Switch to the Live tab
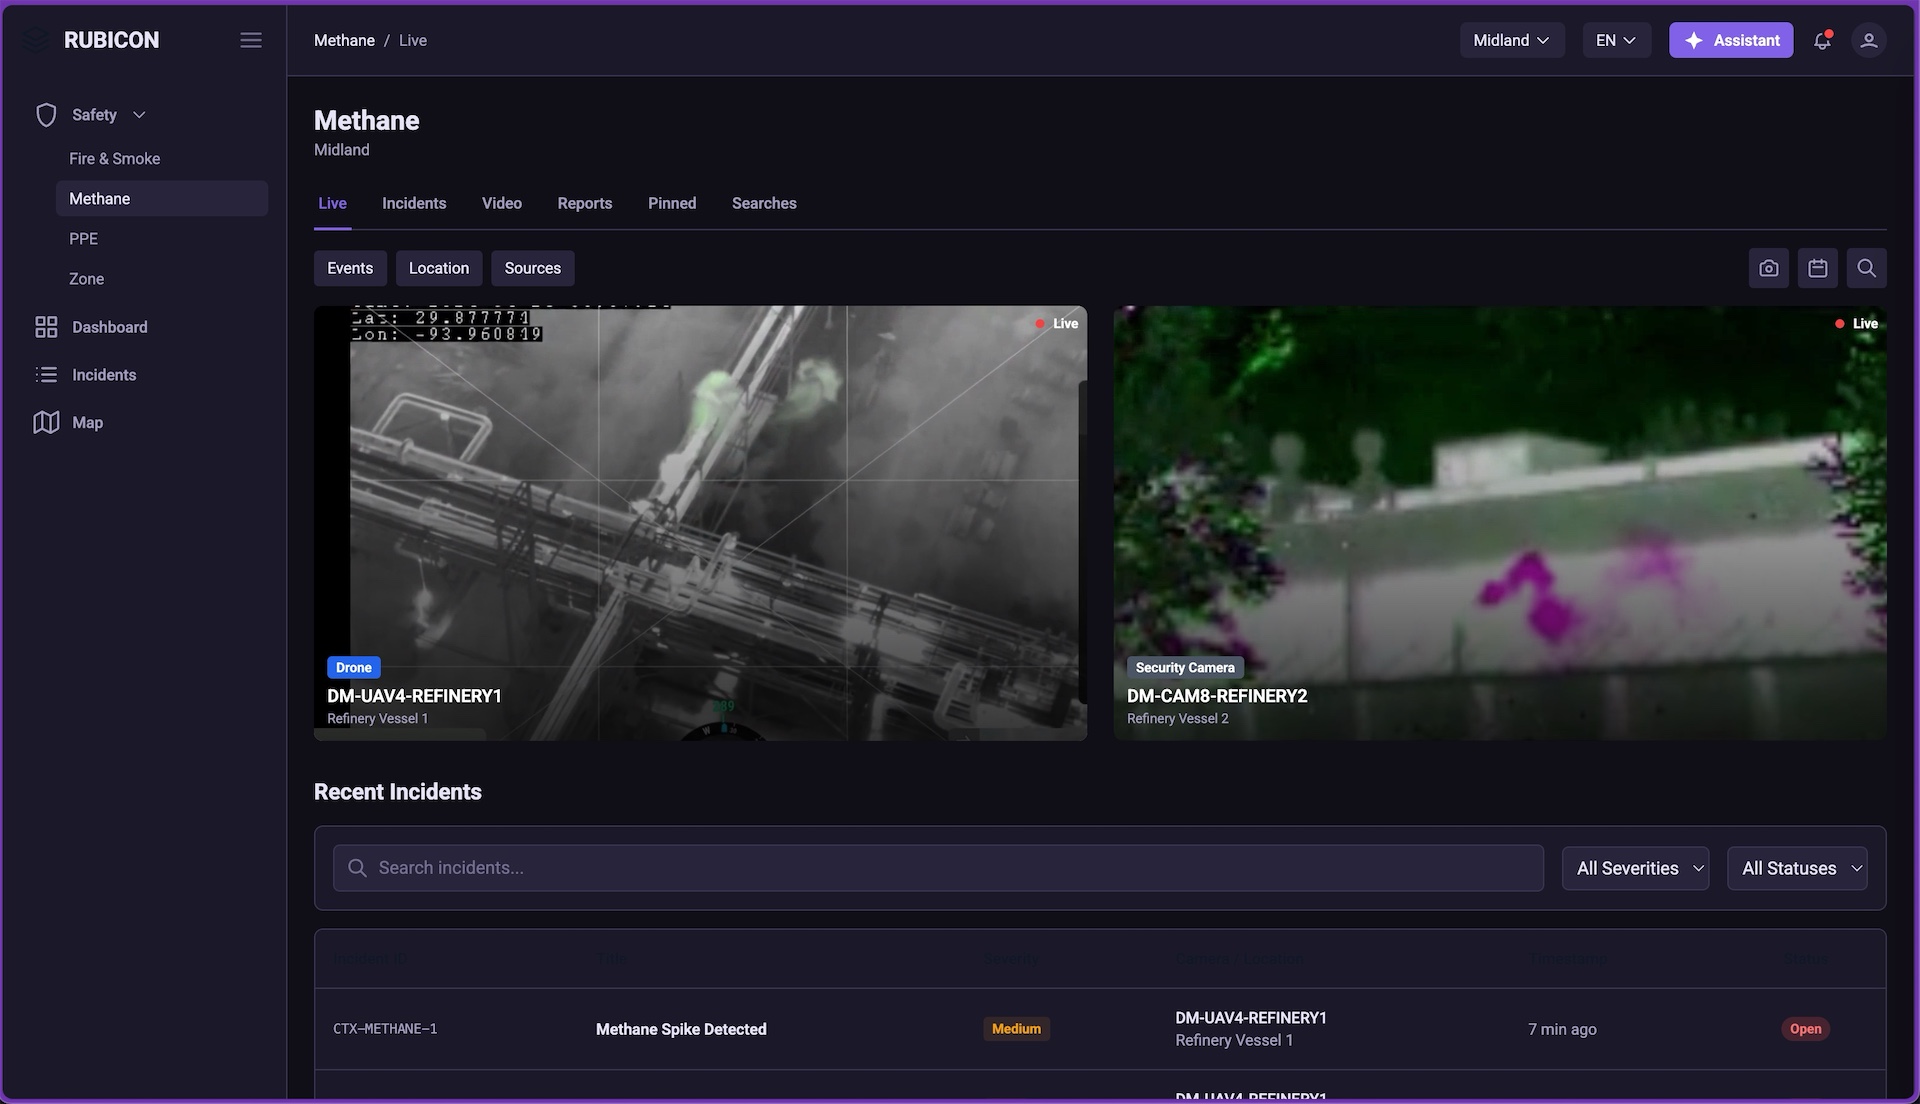The width and height of the screenshot is (1920, 1104). [332, 203]
